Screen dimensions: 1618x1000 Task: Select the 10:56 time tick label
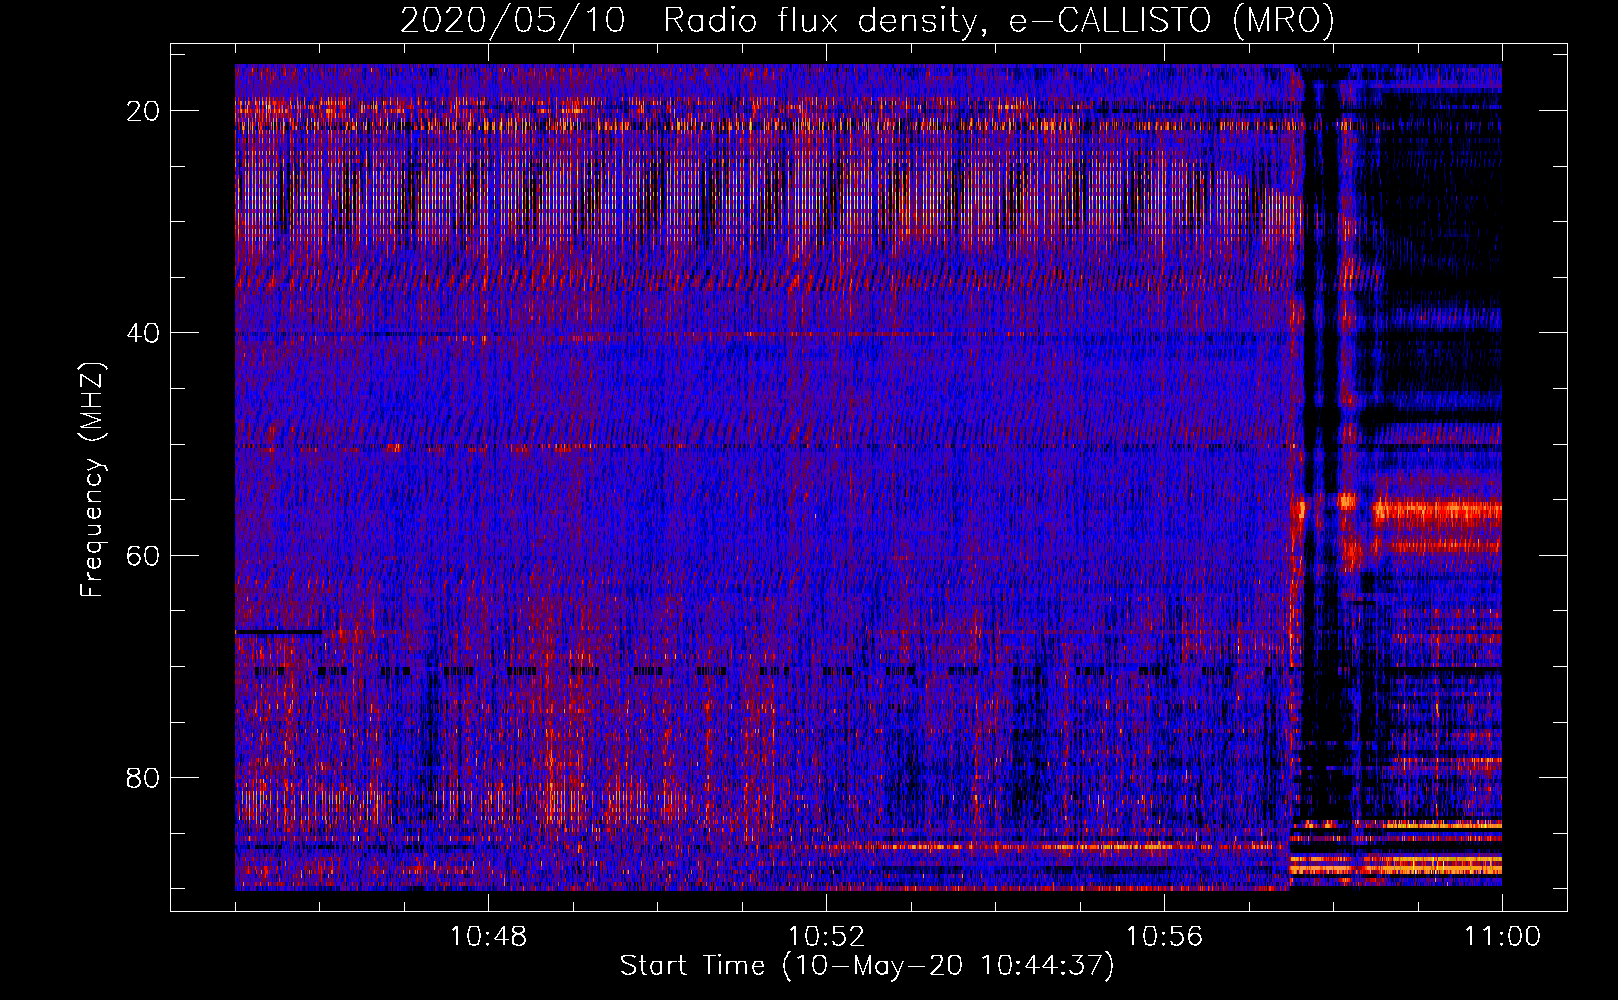1164,937
